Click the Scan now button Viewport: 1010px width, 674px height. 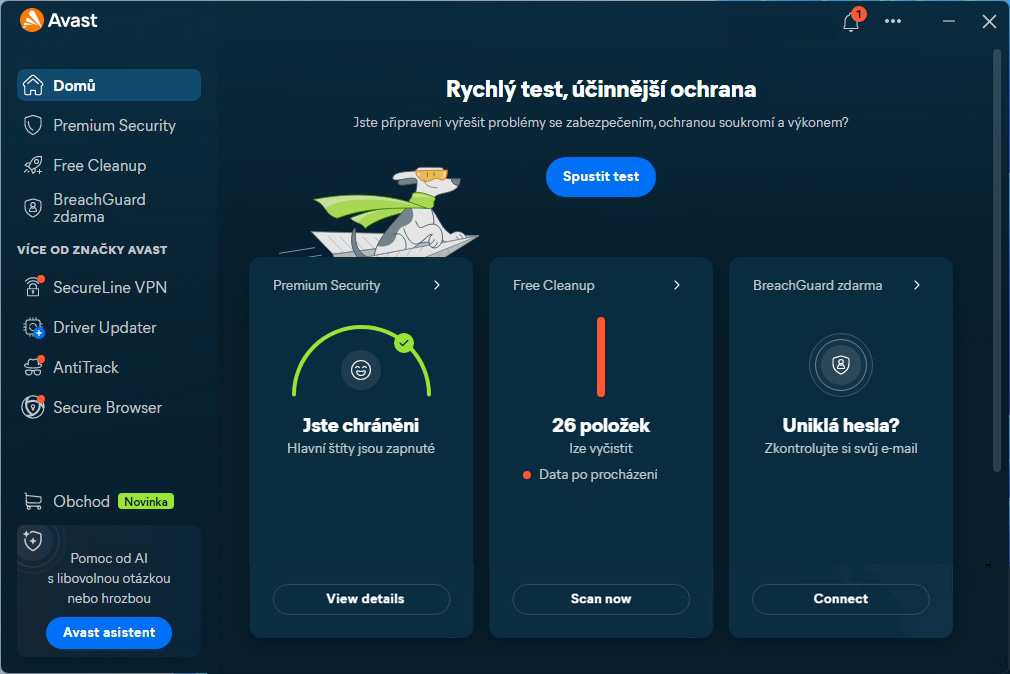tap(601, 599)
